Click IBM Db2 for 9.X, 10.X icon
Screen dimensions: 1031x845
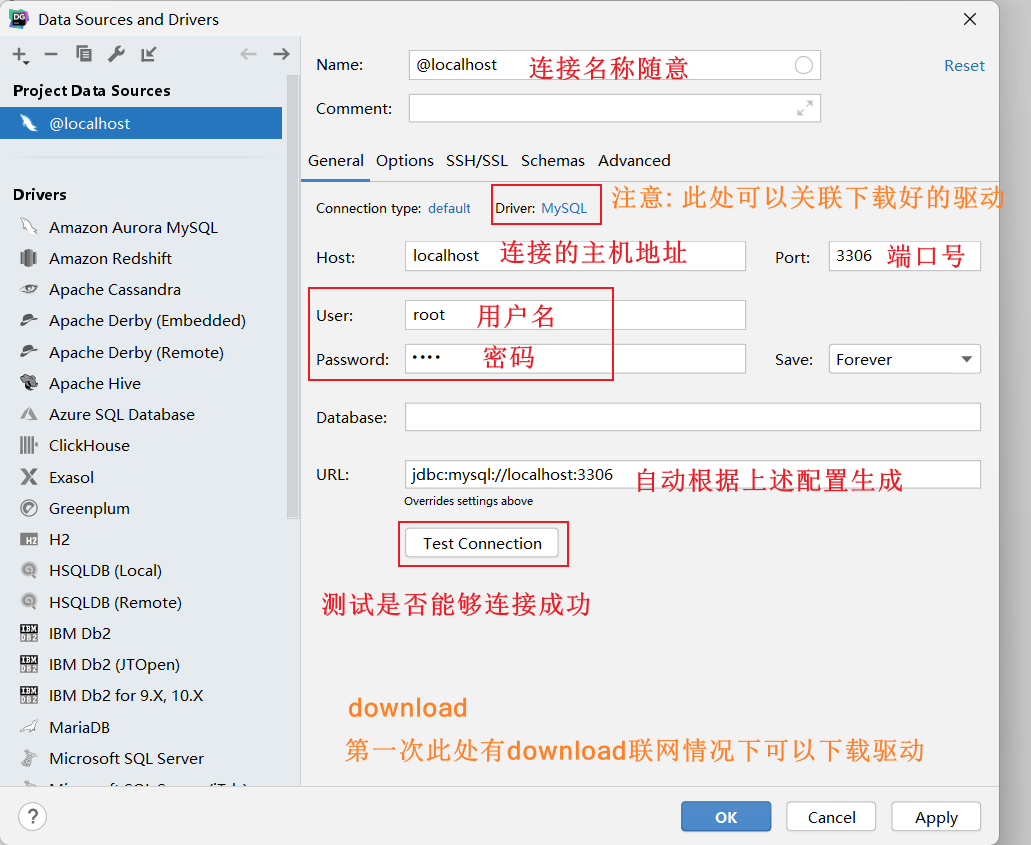click(x=29, y=694)
